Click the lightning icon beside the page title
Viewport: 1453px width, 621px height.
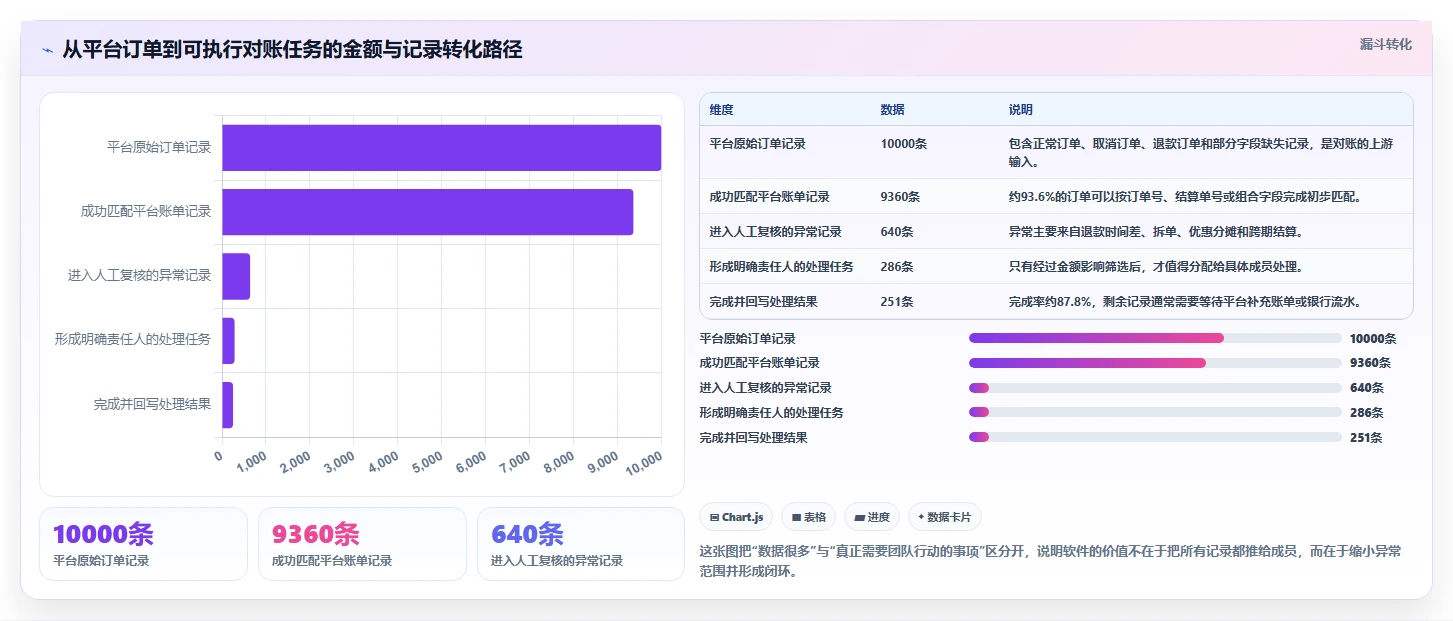click(x=47, y=50)
